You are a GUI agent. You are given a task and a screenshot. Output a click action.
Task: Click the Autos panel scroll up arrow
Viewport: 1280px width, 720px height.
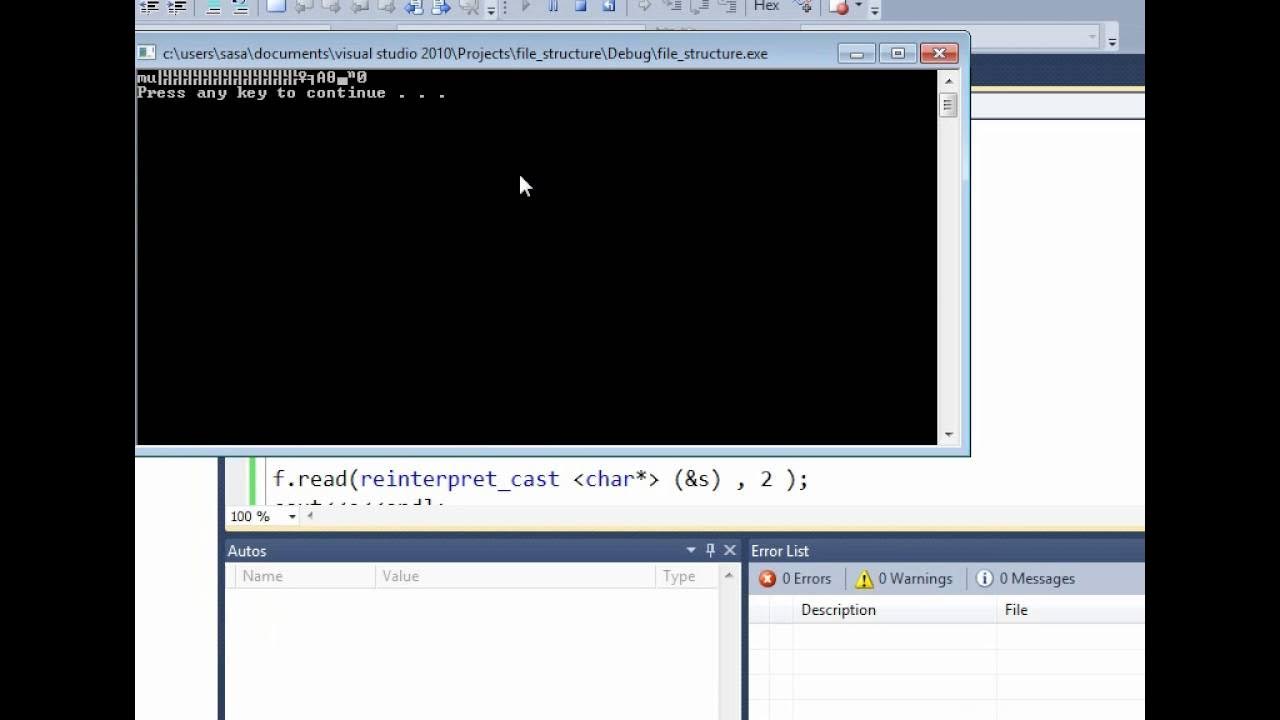tap(728, 576)
